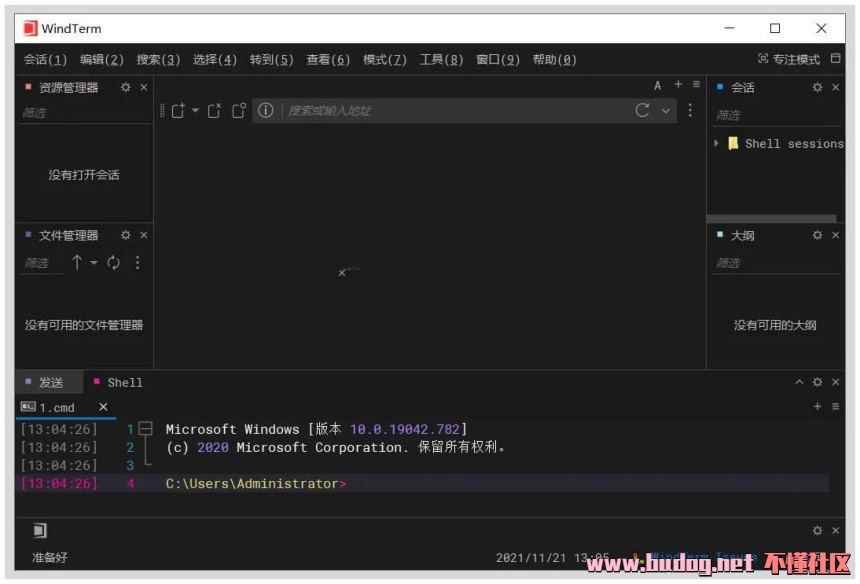Open the 会话(1) menu
This screenshot has width=860, height=584.
[x=45, y=59]
